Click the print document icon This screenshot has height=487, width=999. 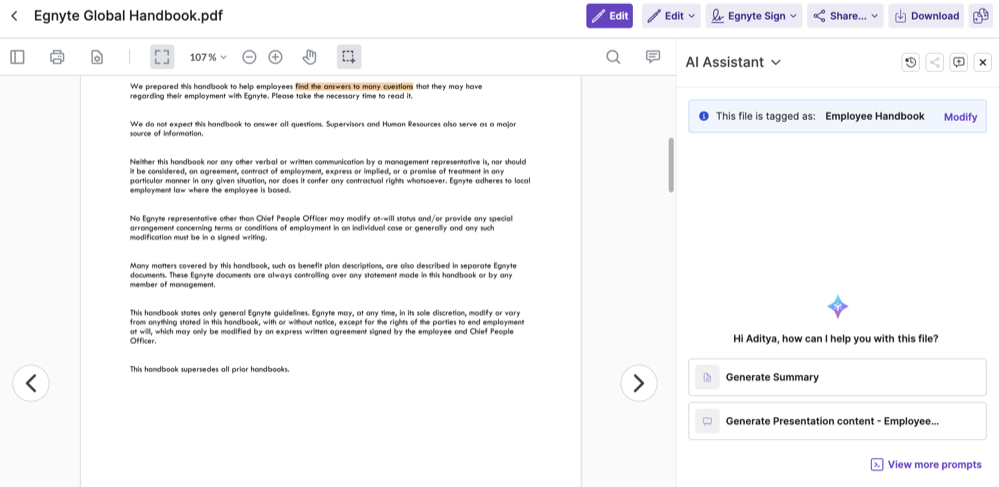(x=57, y=57)
